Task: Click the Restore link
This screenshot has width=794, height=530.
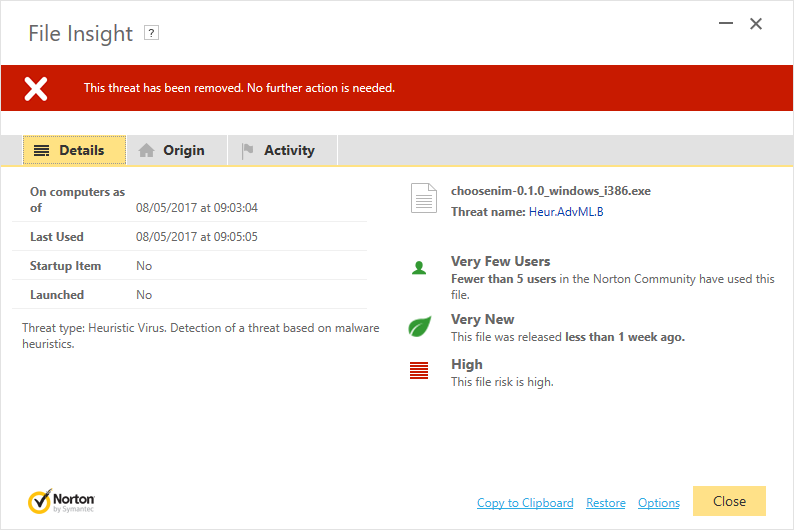Action: (x=605, y=503)
